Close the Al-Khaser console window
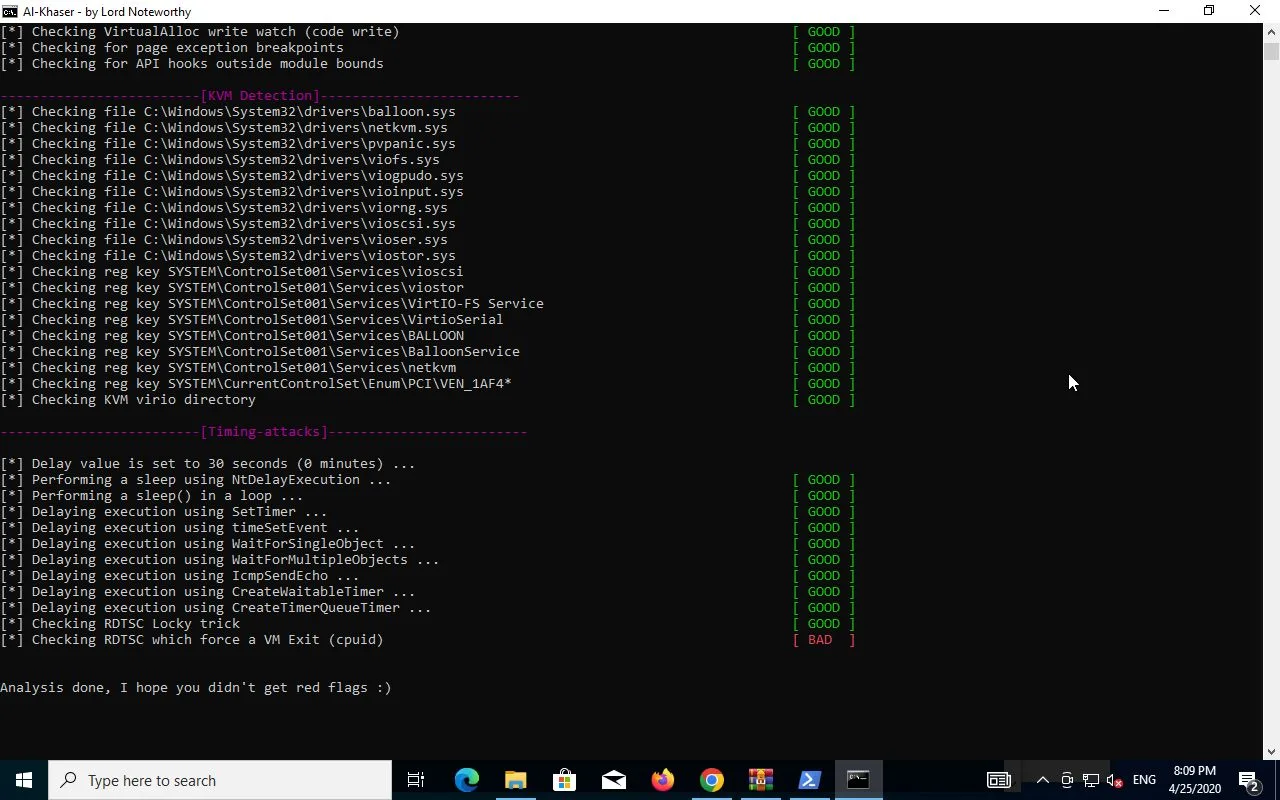The width and height of the screenshot is (1280, 800). [x=1255, y=11]
